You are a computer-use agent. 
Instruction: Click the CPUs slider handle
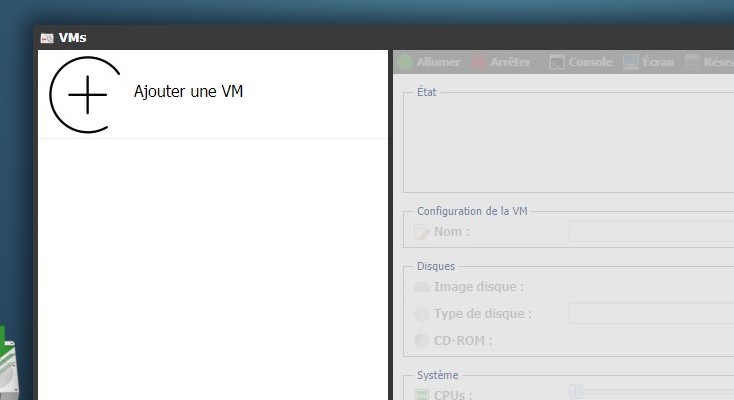(x=576, y=392)
